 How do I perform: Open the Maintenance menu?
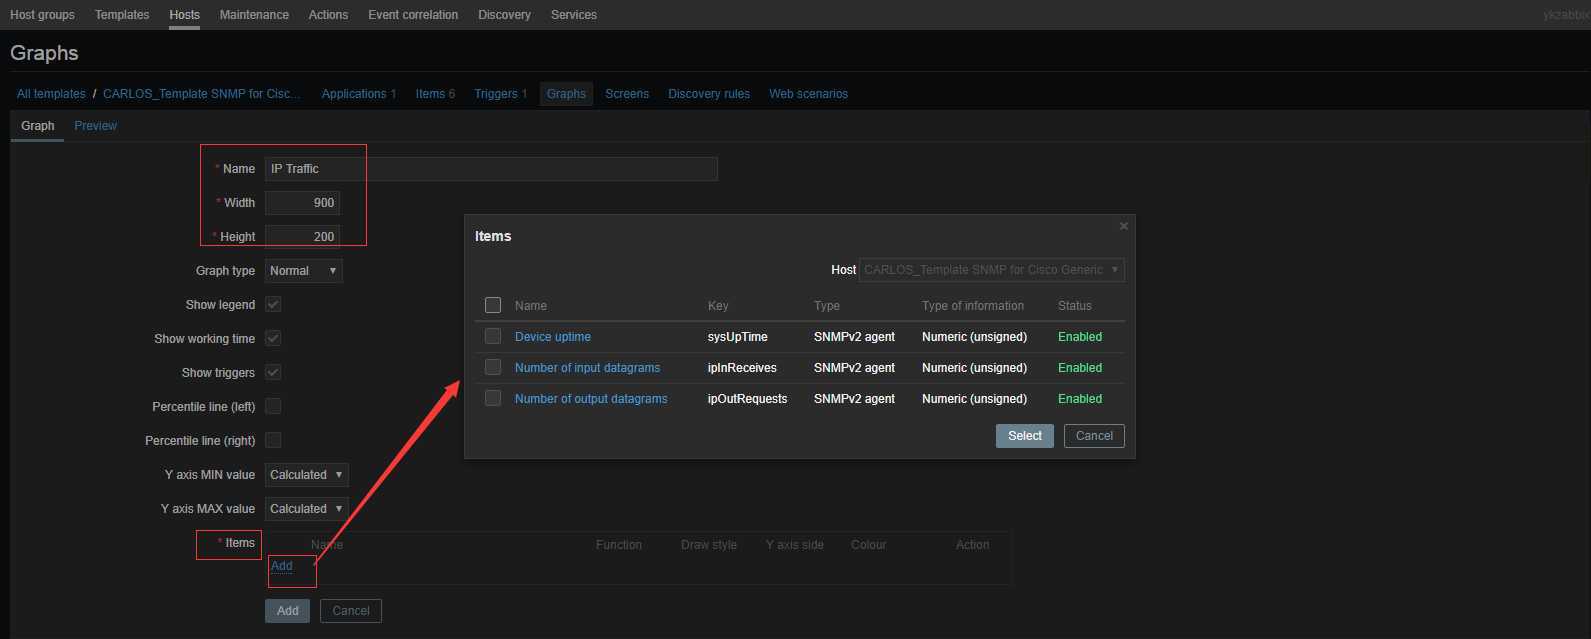tap(254, 15)
